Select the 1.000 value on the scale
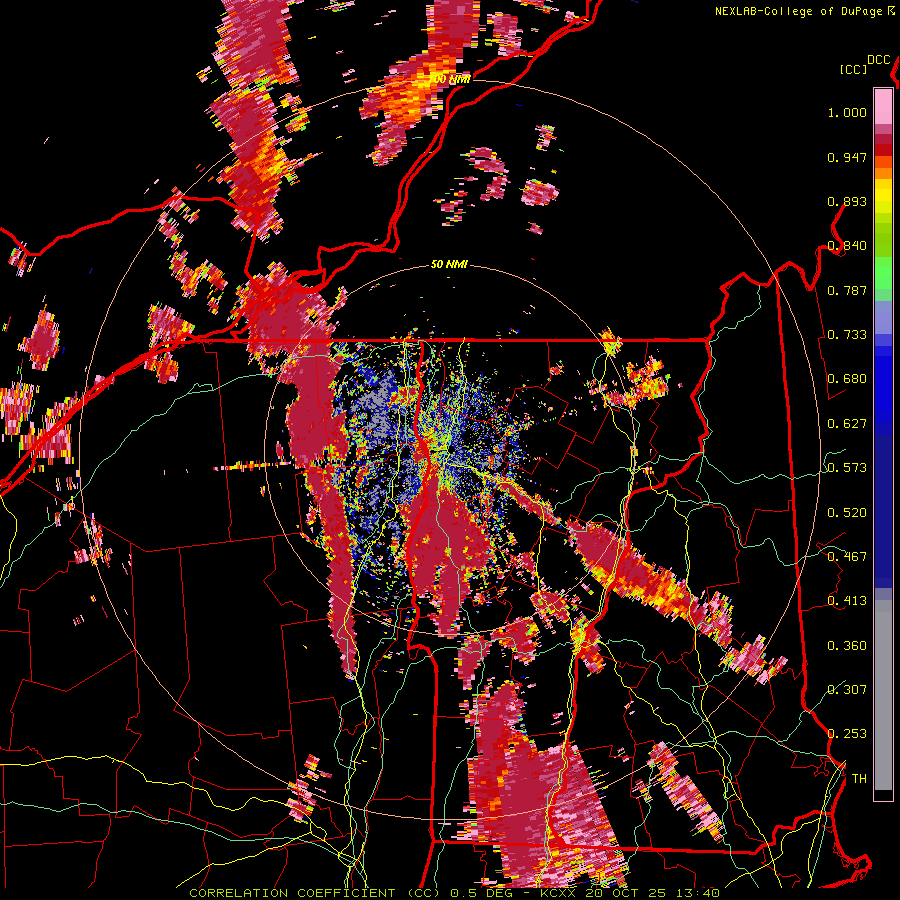 pos(847,112)
